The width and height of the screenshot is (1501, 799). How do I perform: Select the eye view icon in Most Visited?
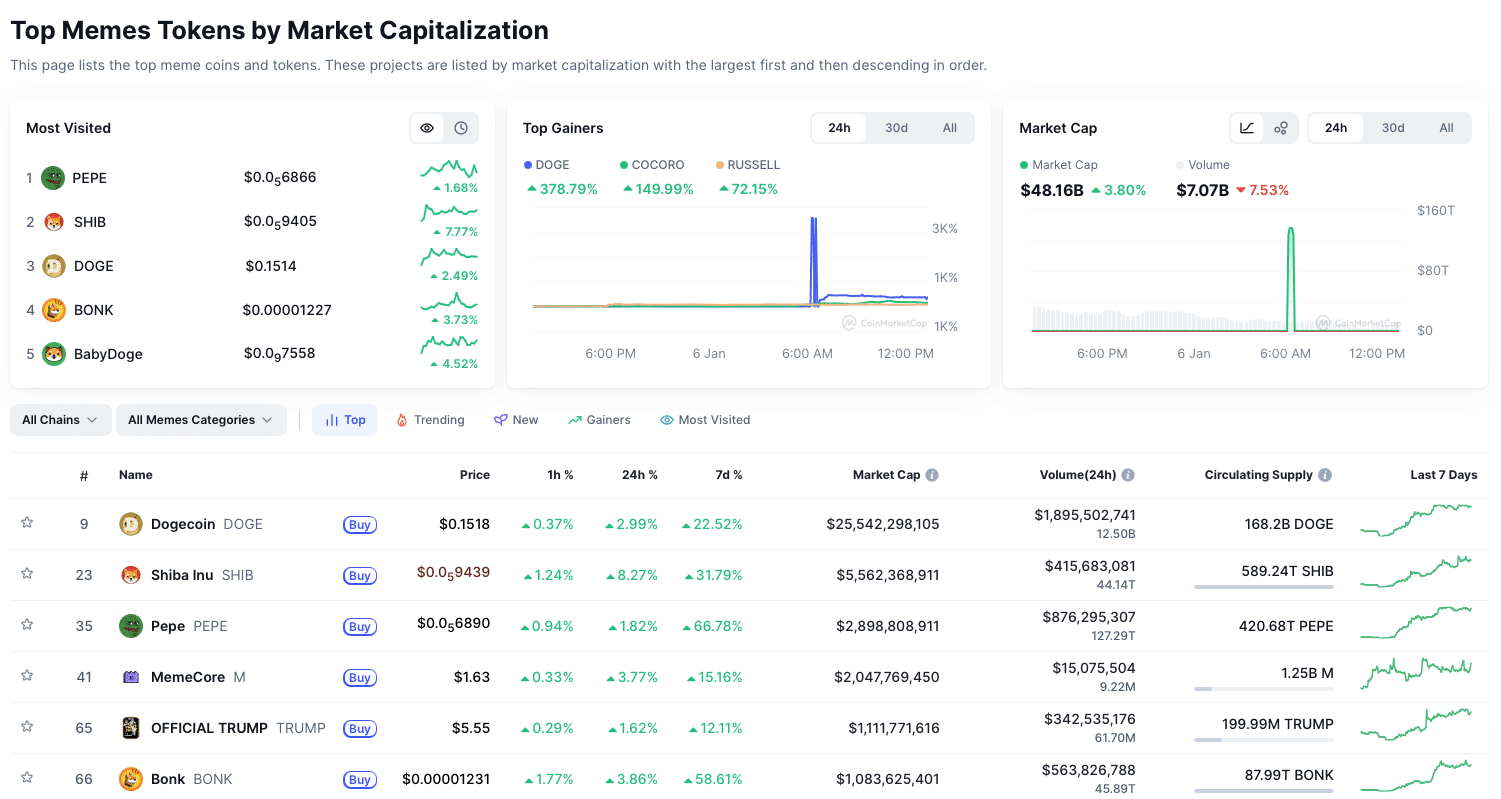coord(427,128)
